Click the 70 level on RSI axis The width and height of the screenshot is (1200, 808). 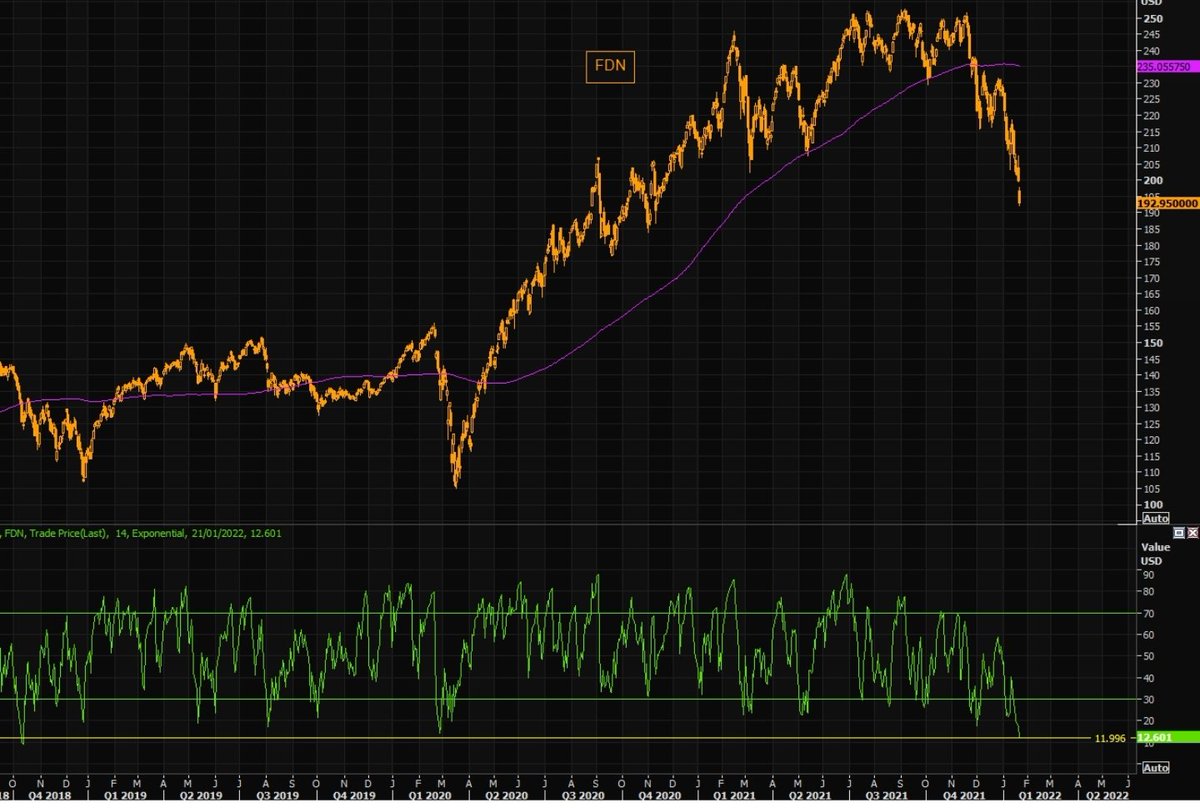pos(1149,614)
